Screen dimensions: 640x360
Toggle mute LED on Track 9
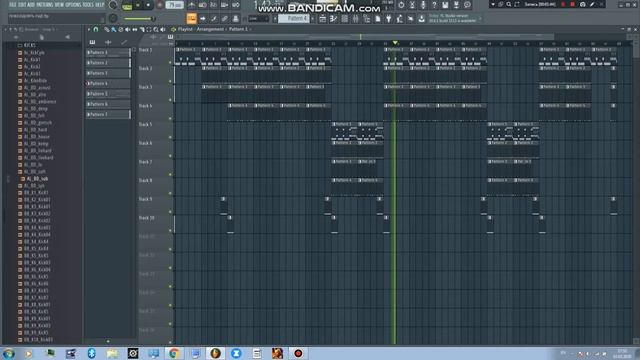[x=170, y=212]
